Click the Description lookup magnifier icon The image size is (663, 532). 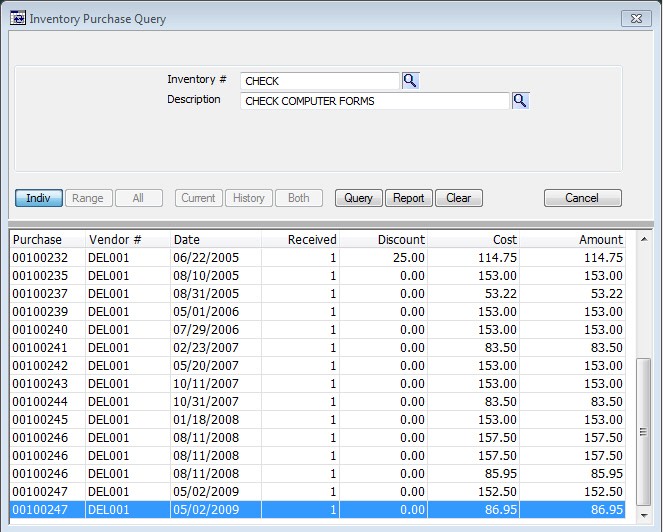point(520,101)
